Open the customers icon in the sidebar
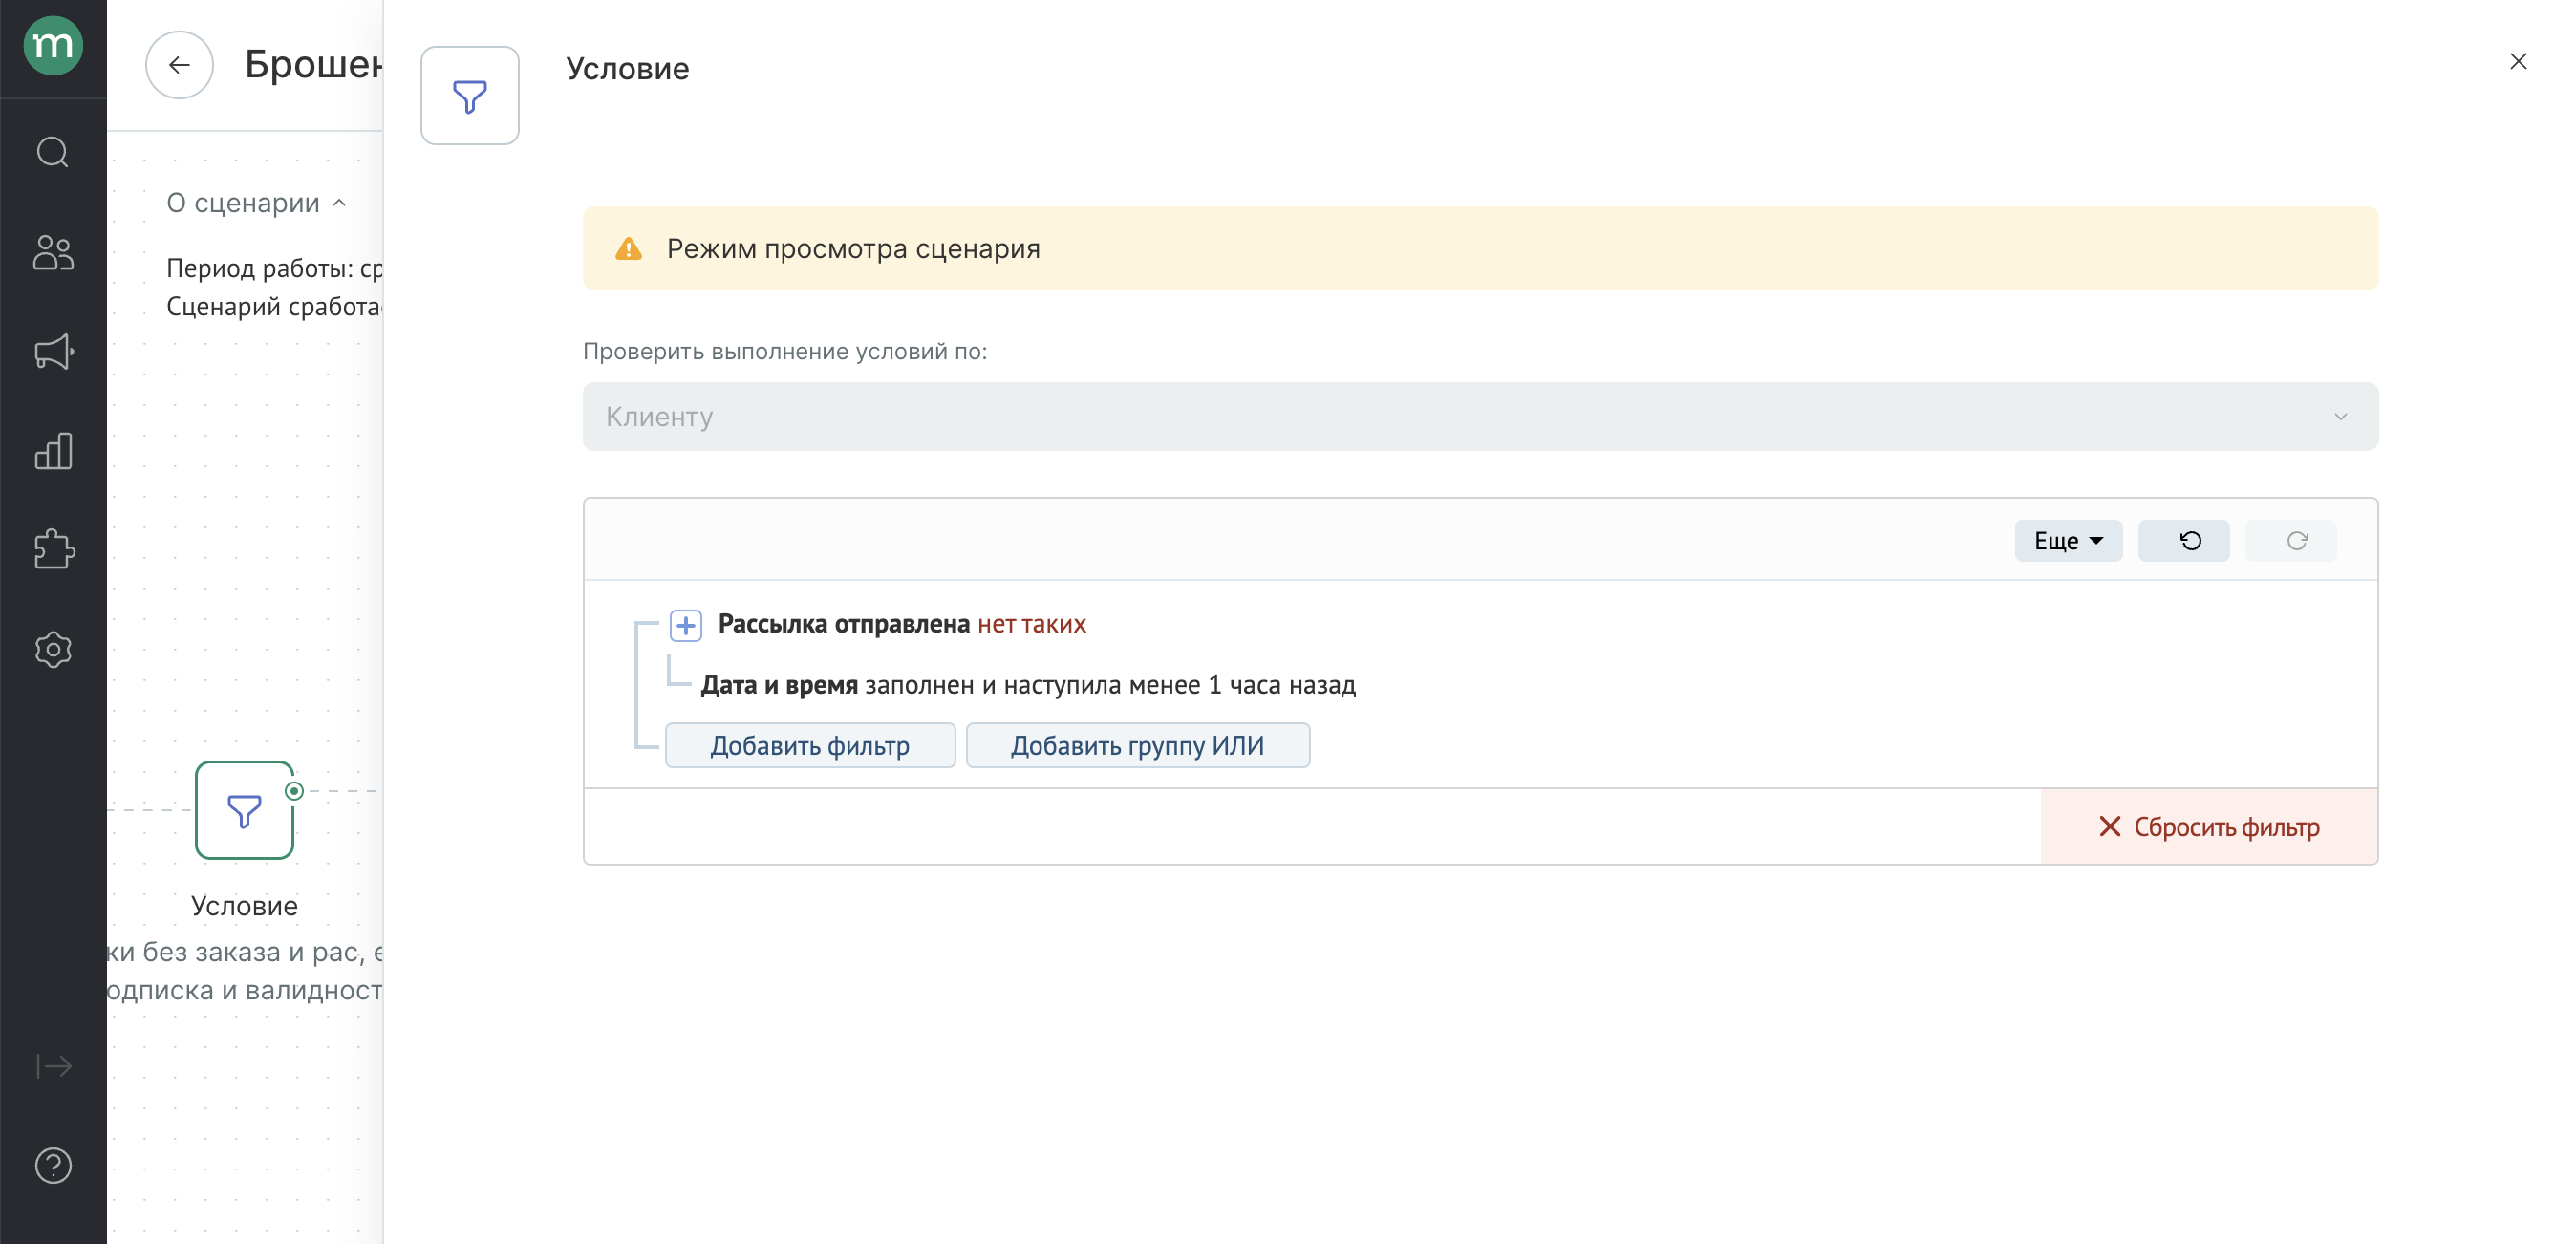Screen dimensions: 2576x1244 pyautogui.click(x=53, y=252)
